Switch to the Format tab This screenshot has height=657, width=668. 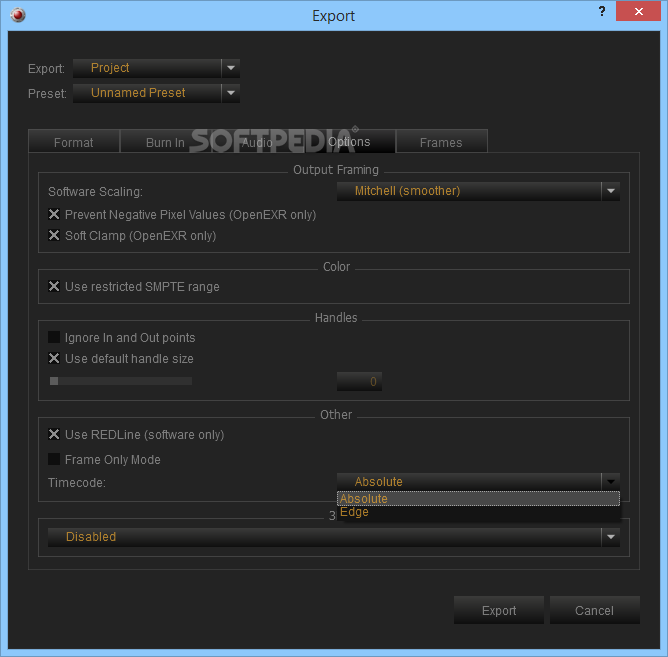(x=74, y=142)
